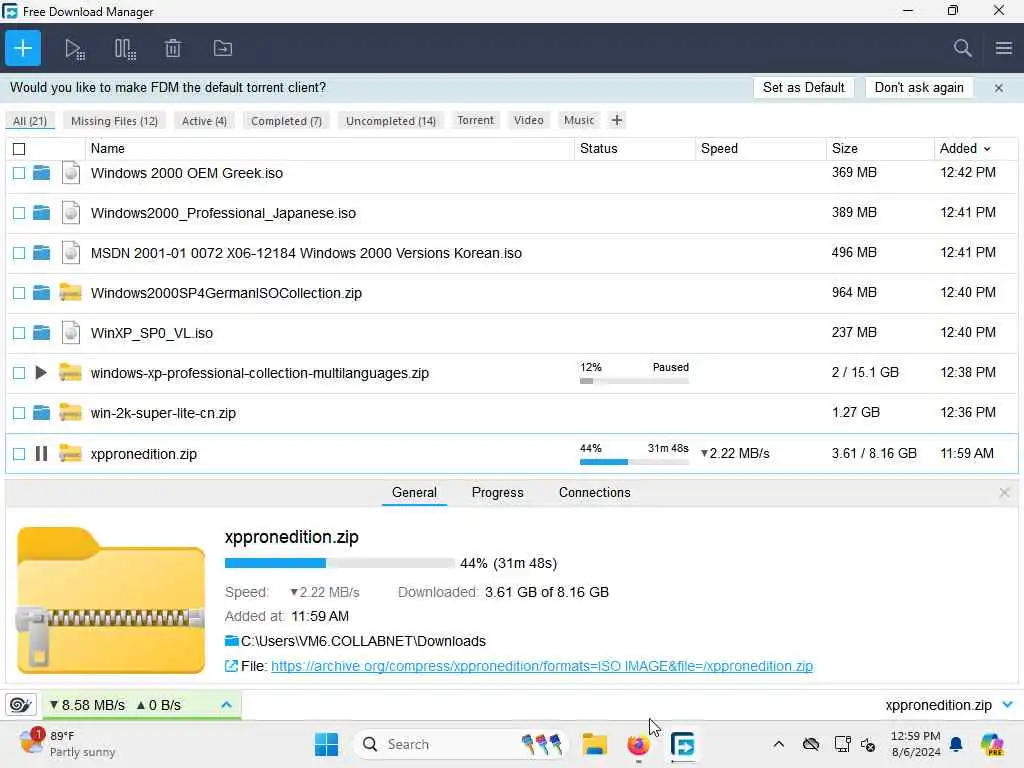1024x768 pixels.
Task: Sort by the Added column header arrow
Action: coord(987,149)
